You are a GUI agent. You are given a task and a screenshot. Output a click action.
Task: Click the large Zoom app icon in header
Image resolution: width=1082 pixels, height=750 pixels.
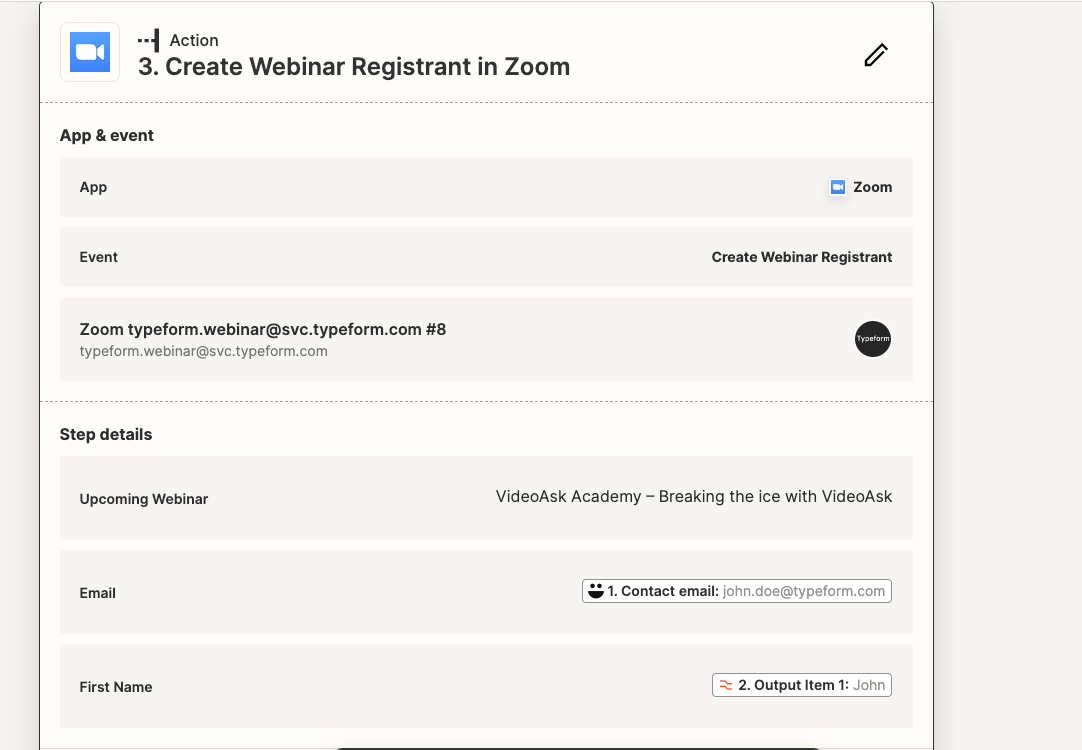90,52
